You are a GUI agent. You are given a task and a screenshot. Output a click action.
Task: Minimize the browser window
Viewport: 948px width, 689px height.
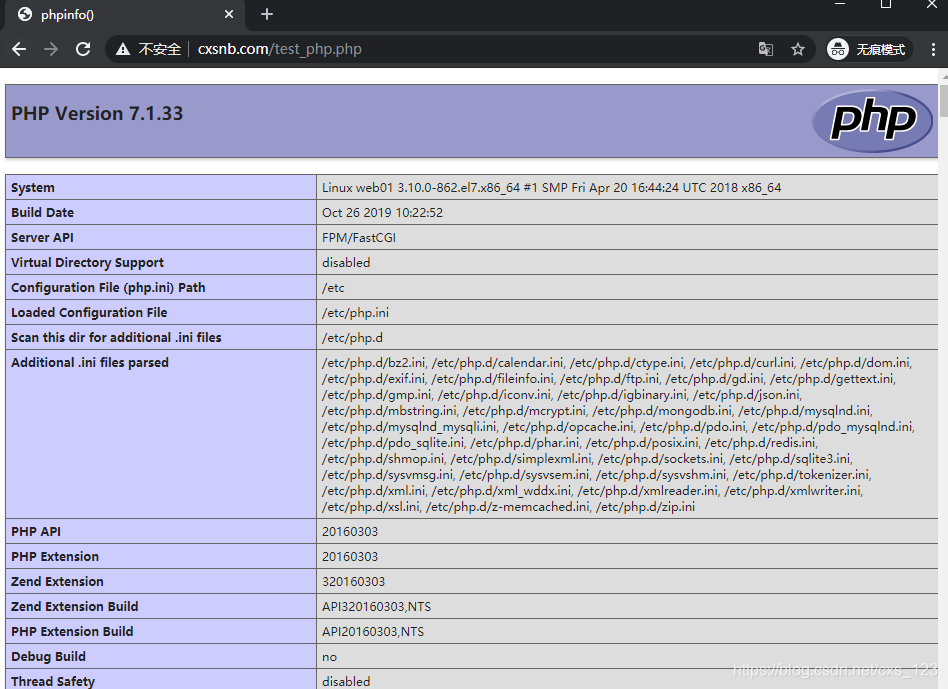[x=839, y=5]
